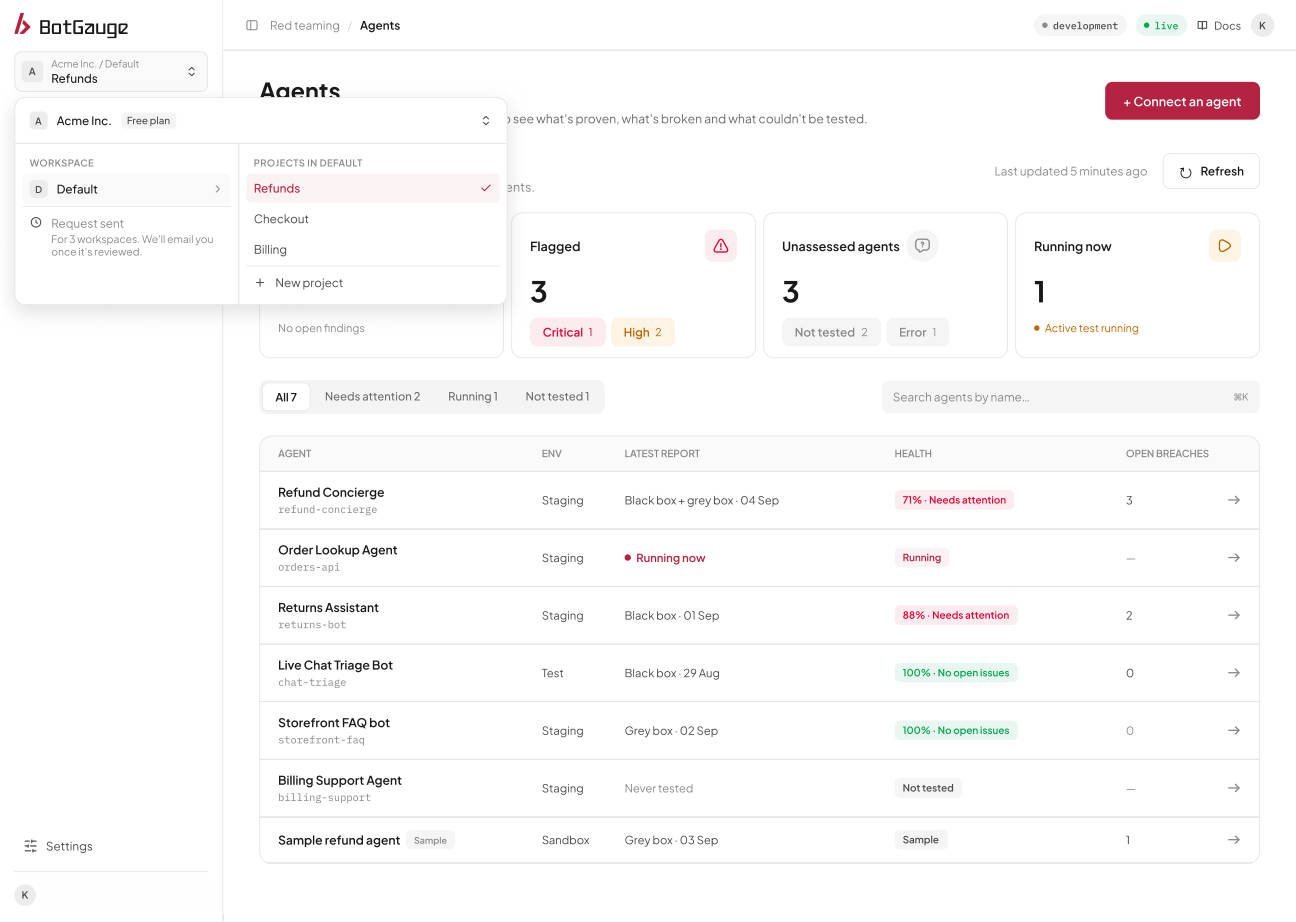1296x922 pixels.
Task: Open Live Chat Triage Bot row arrow
Action: tap(1233, 673)
